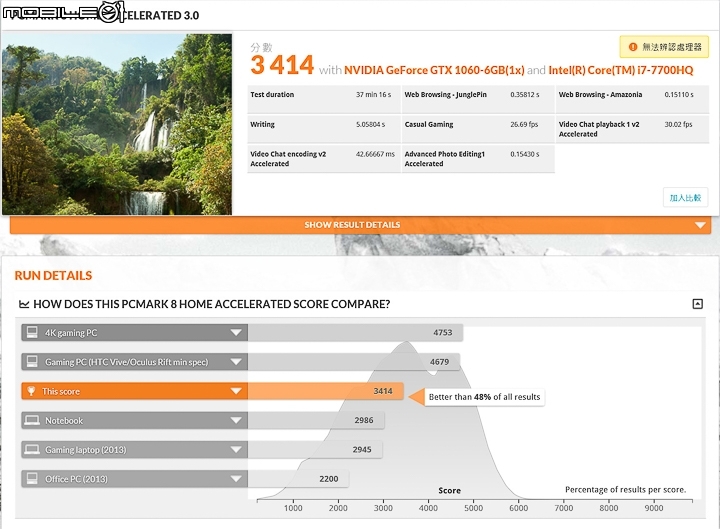Click the Video Chat encoding v2 Accelerated label
Image resolution: width=720 pixels, height=529 pixels.
point(288,159)
